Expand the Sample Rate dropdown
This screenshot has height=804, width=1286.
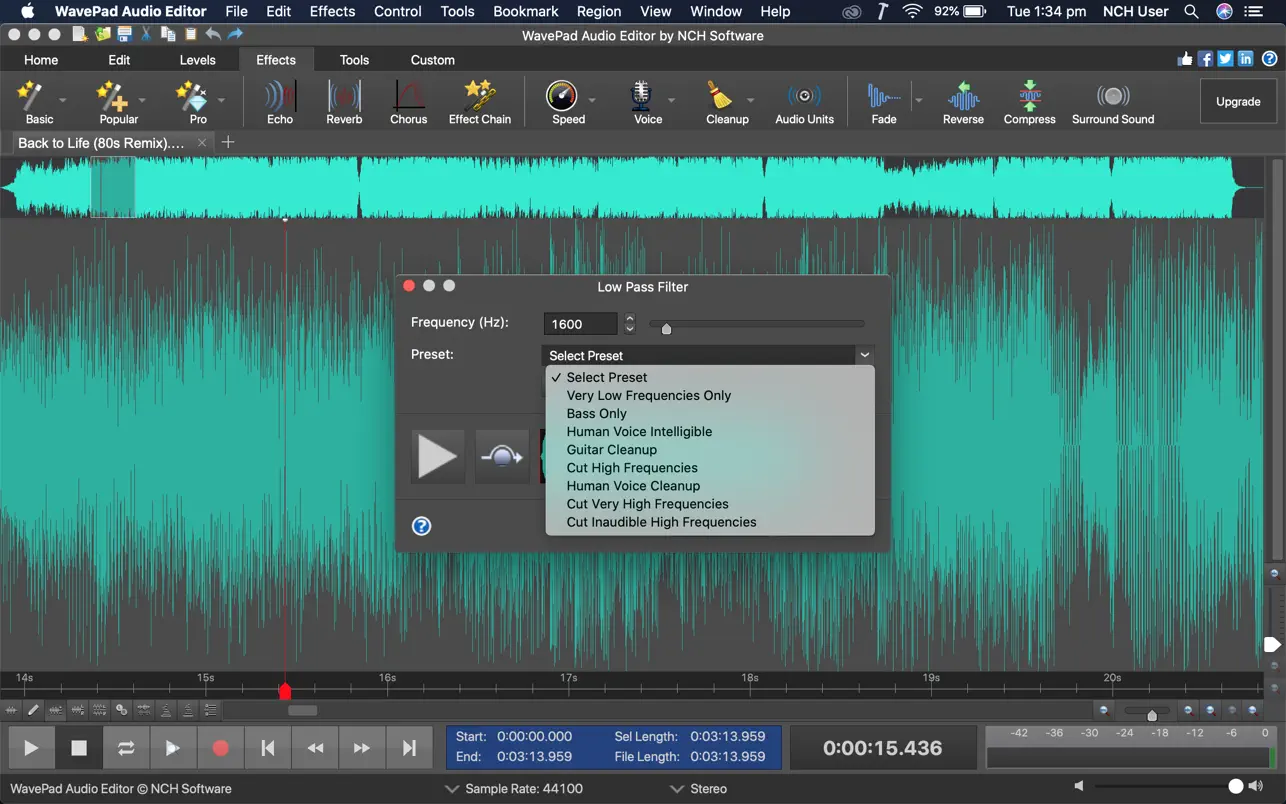[514, 789]
